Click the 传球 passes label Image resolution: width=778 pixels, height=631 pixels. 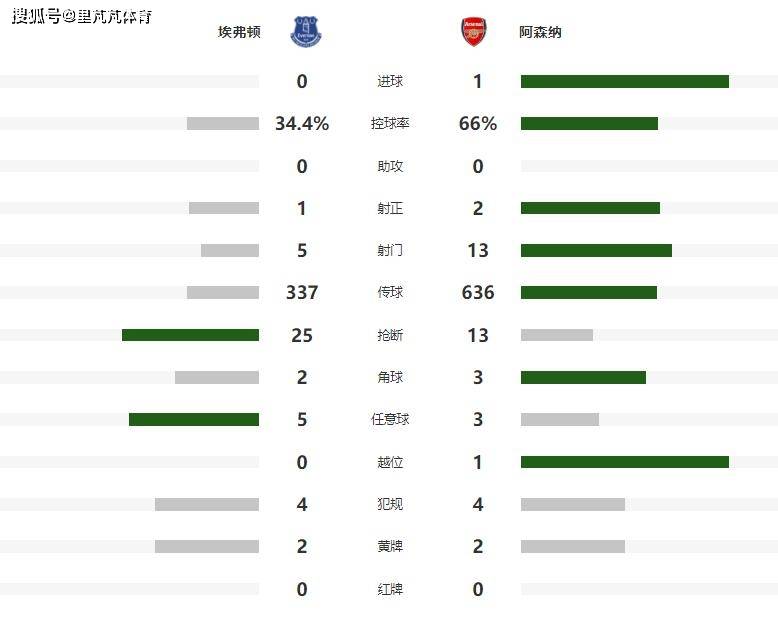click(390, 293)
